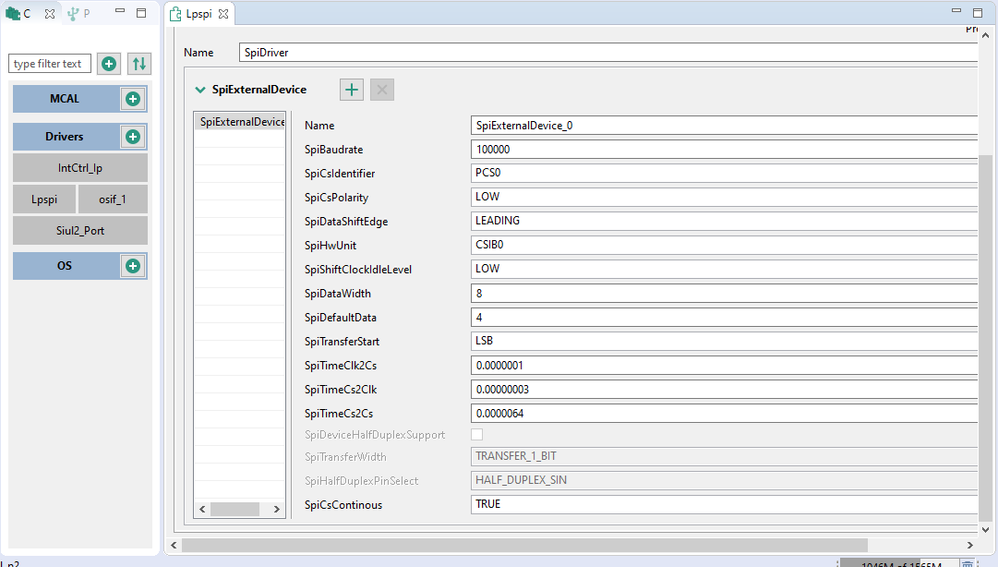
Task: Open the IntCtrl_Ip driver component
Action: click(x=80, y=168)
